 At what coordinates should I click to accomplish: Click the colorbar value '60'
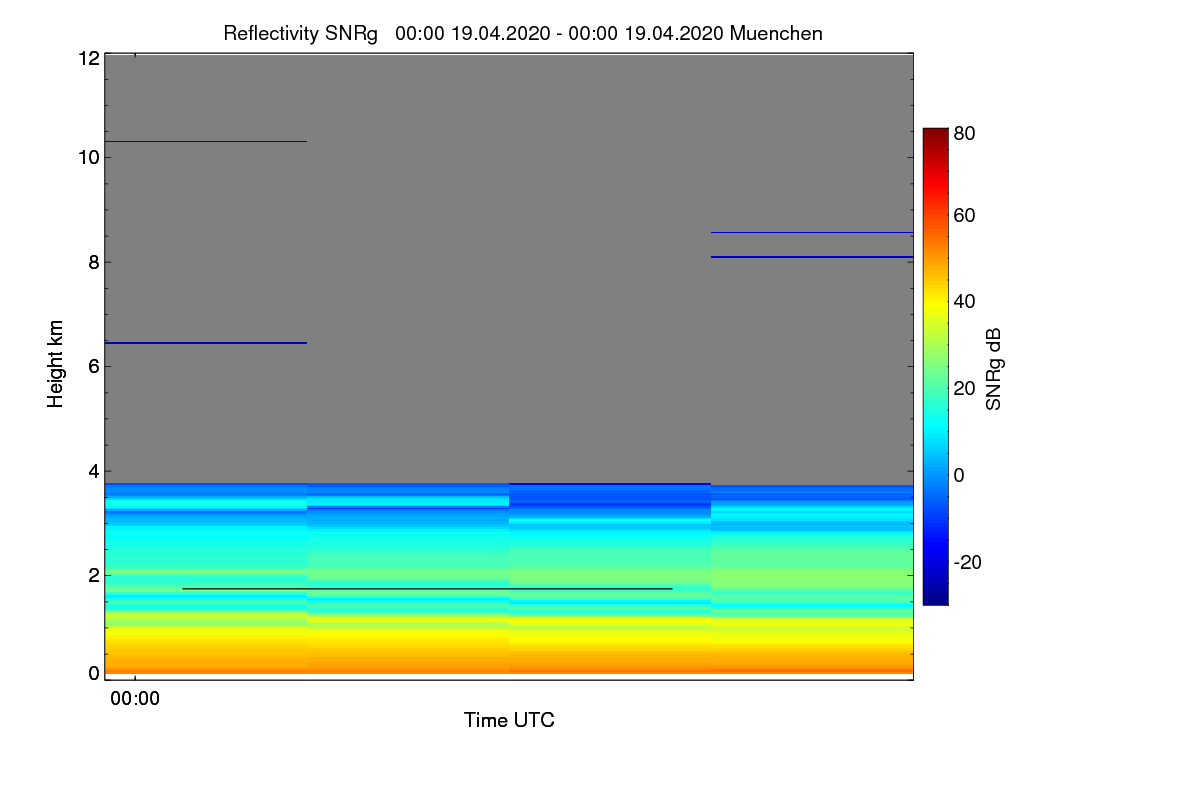tap(965, 215)
